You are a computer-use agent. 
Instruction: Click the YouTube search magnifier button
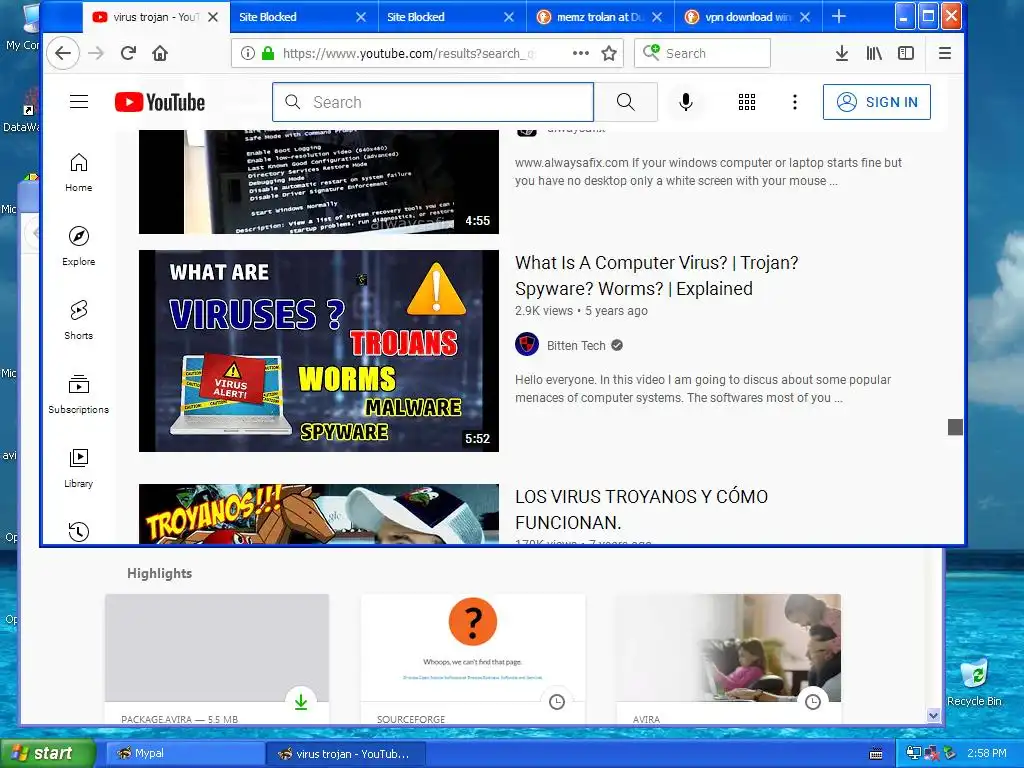tap(626, 102)
